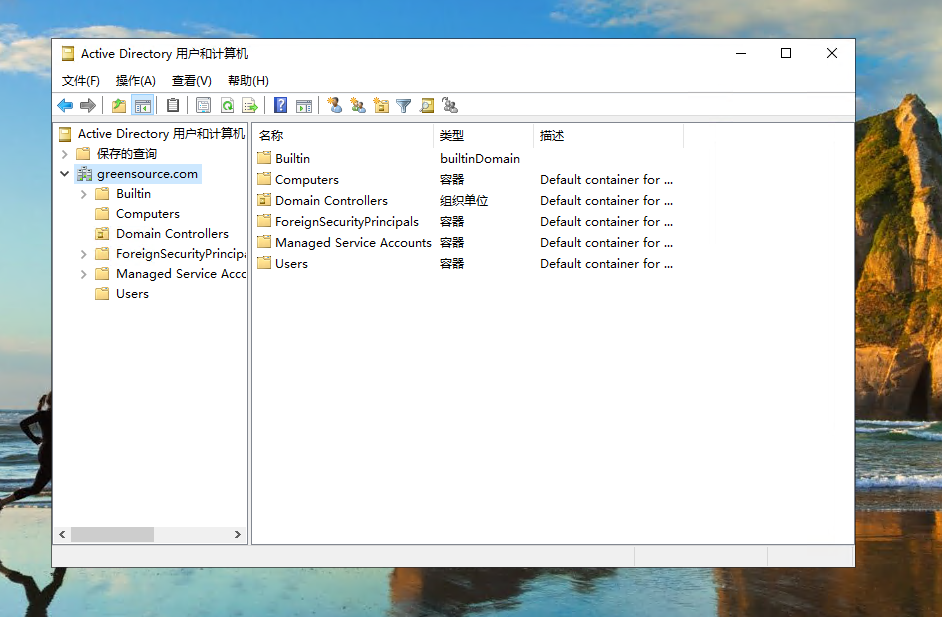The width and height of the screenshot is (942, 617).
Task: Open the 文件(F) menu
Action: click(81, 81)
